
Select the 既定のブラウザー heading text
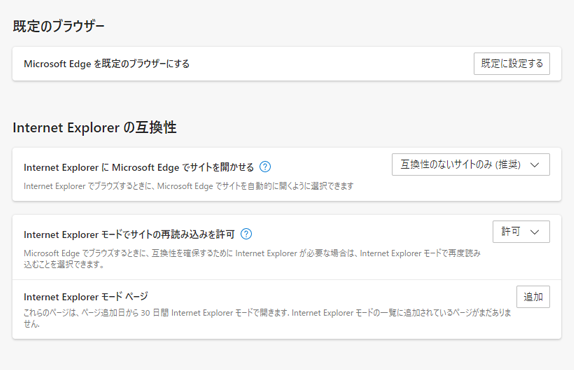pos(59,26)
